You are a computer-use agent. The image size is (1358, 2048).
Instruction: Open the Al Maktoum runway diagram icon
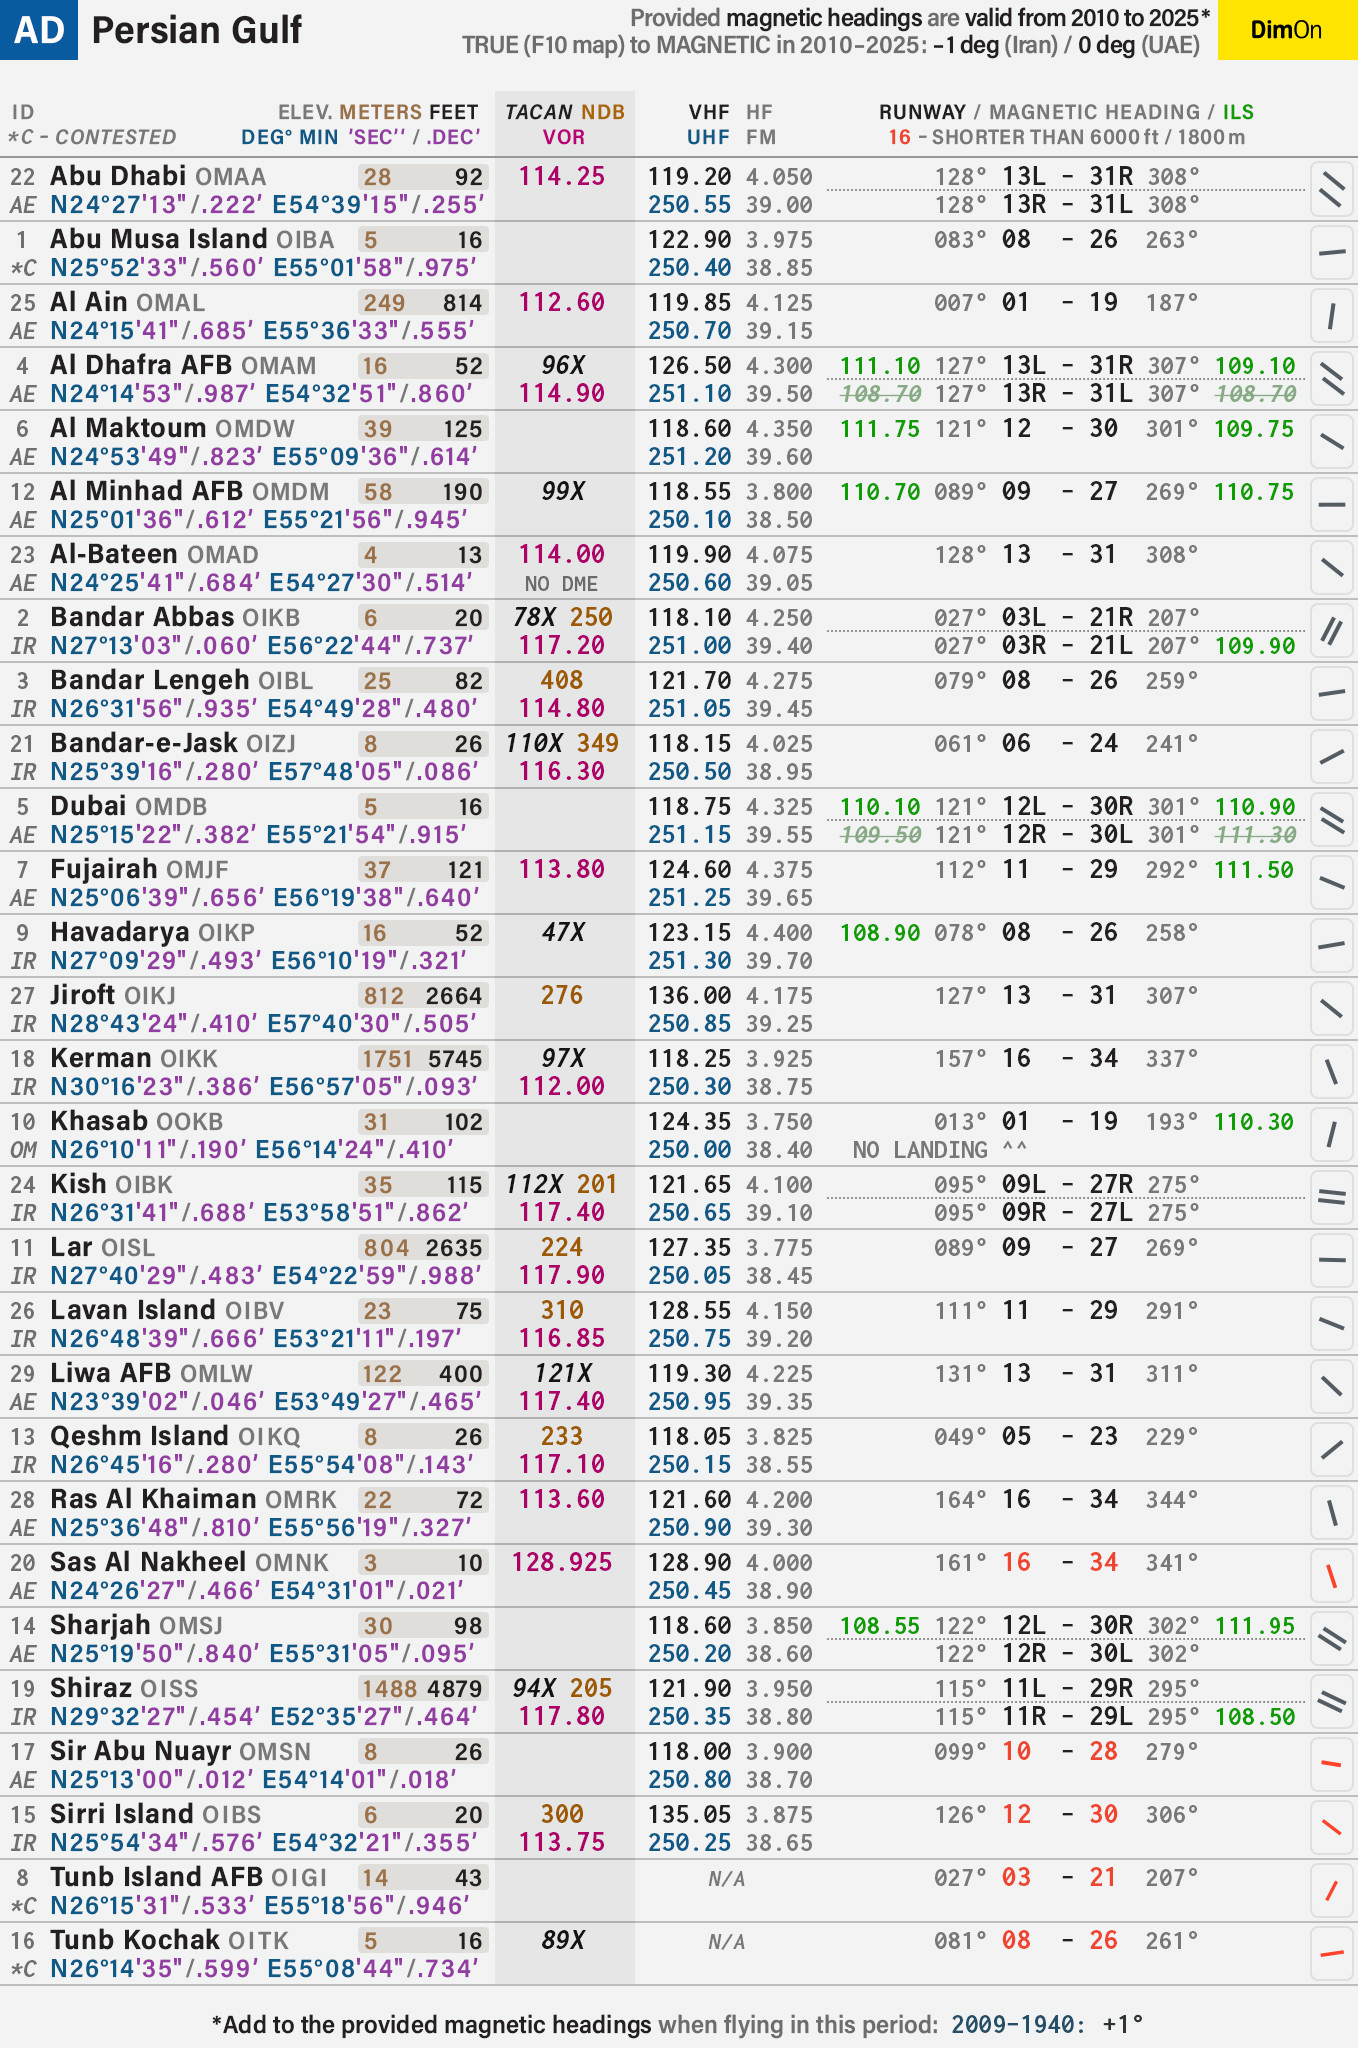1332,442
